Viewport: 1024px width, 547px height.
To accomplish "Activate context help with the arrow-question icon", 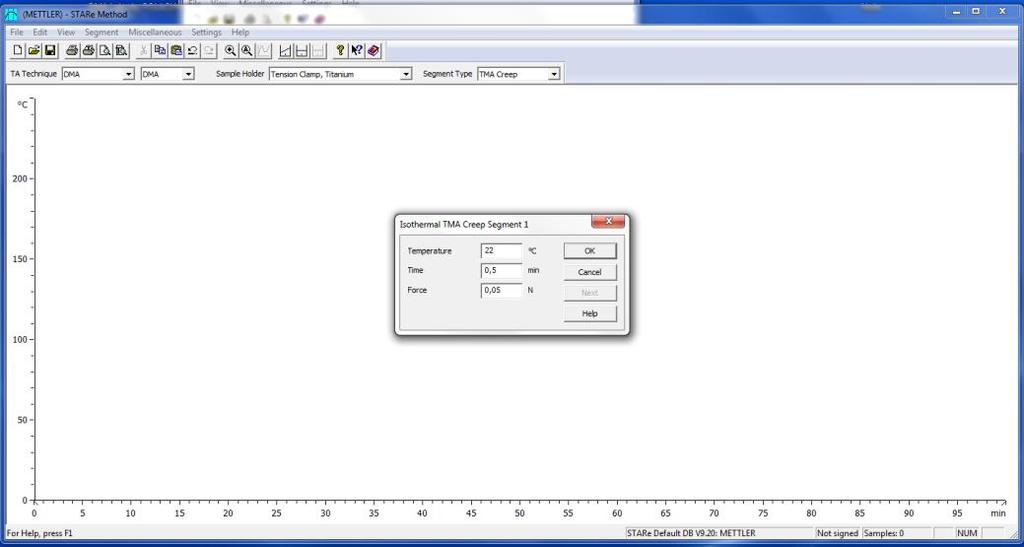I will point(357,50).
